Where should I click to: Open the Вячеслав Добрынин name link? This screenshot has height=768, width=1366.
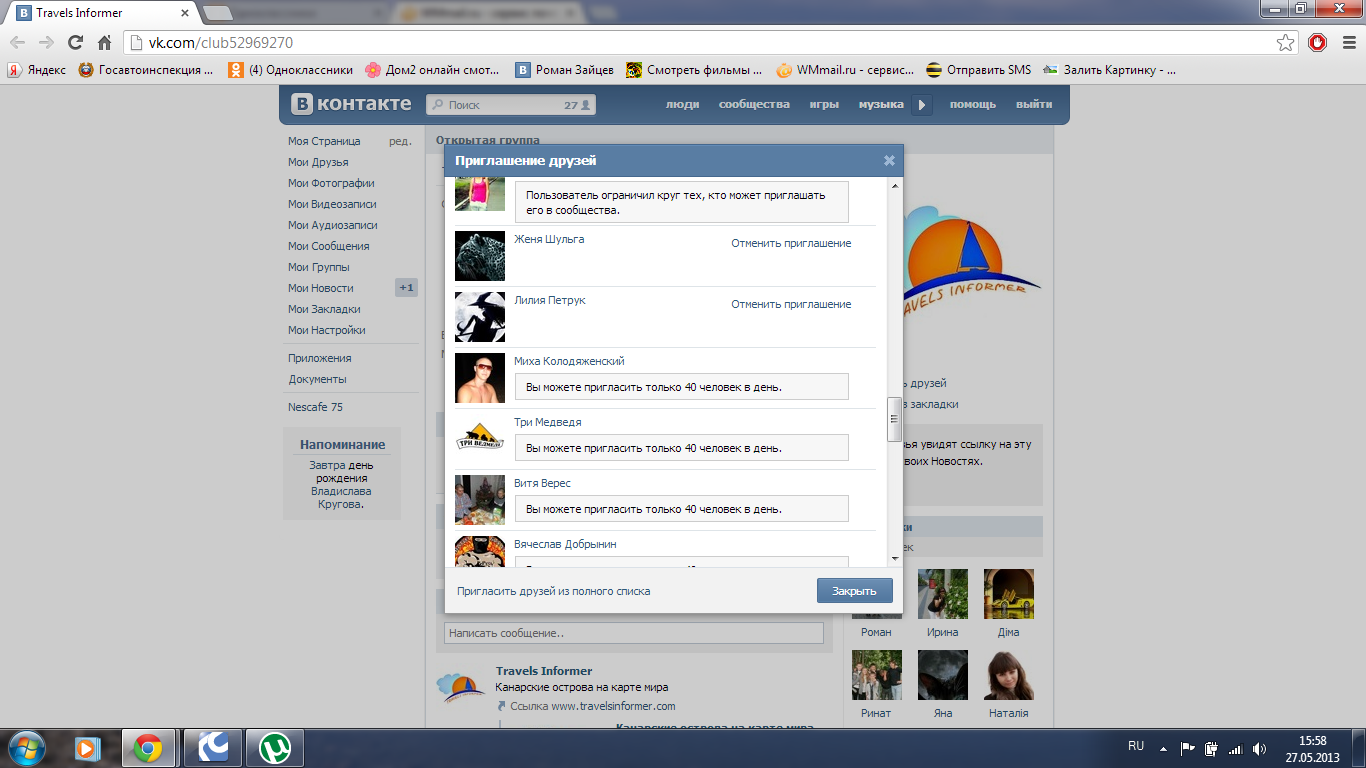pos(565,544)
